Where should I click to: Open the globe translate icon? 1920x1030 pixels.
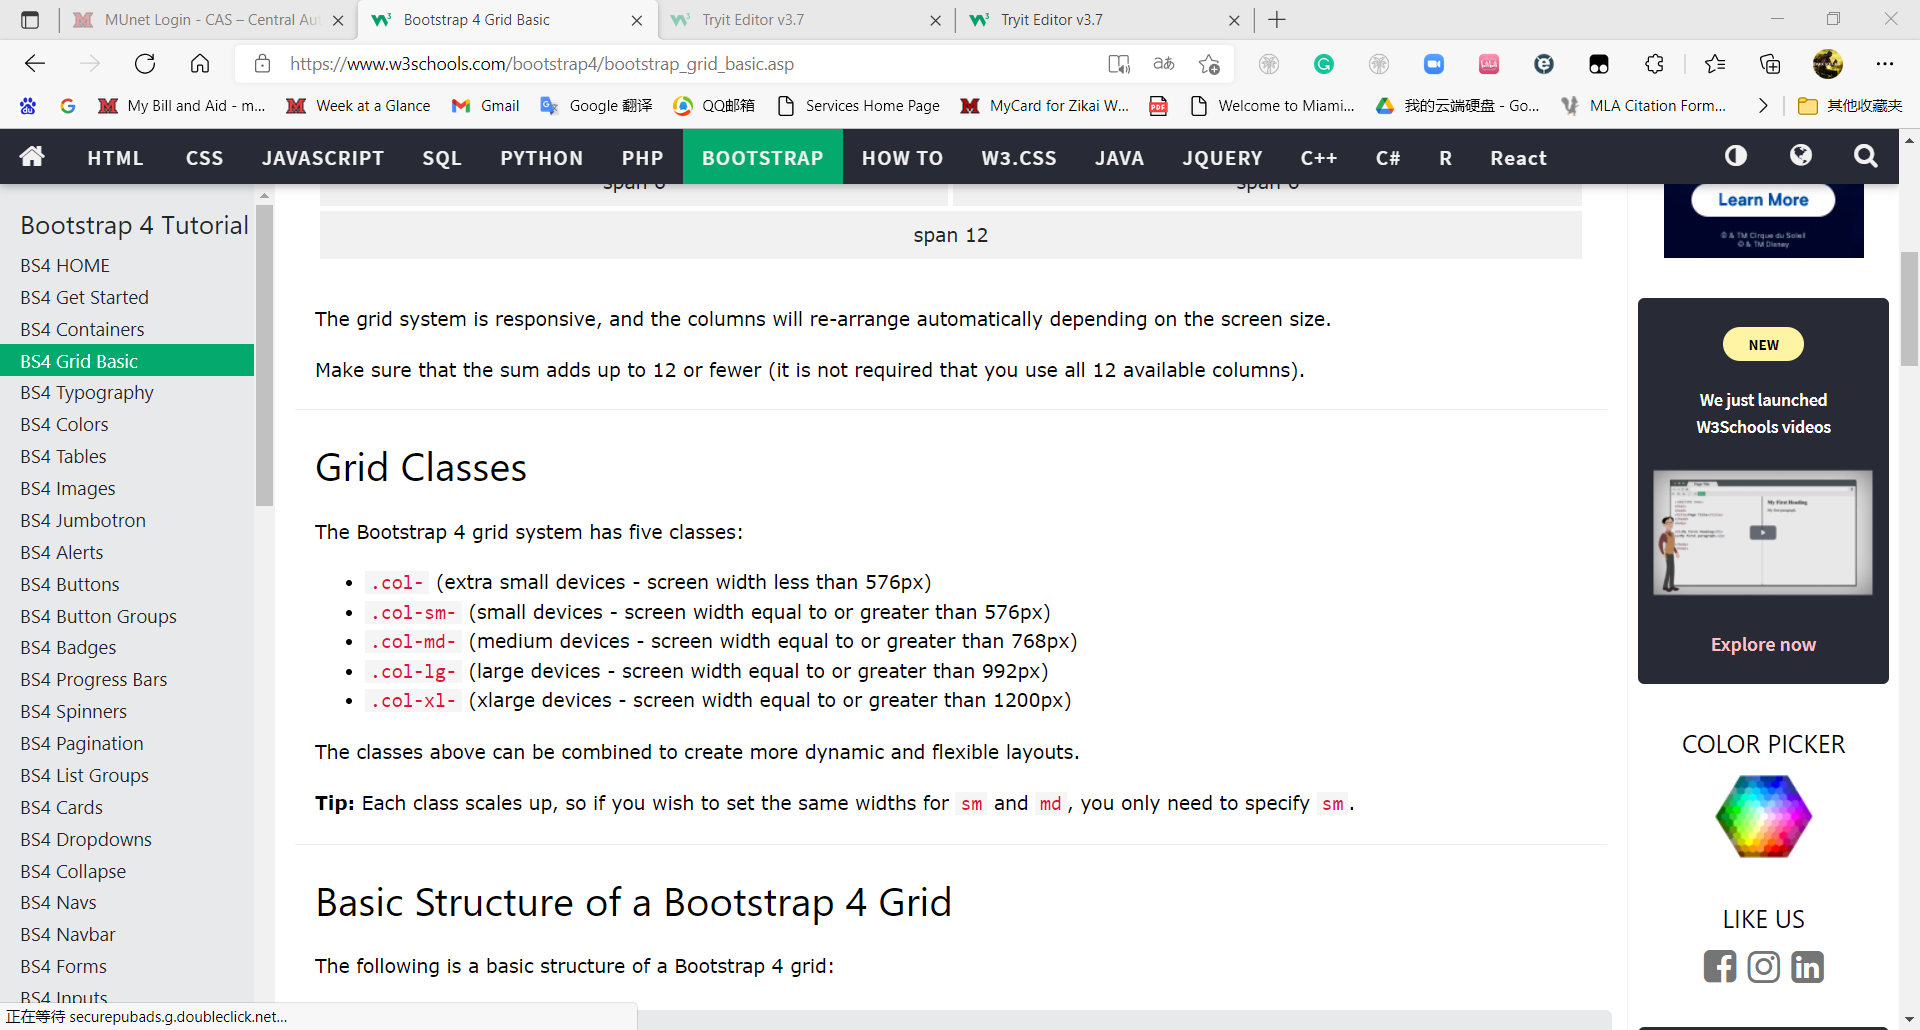click(1801, 156)
